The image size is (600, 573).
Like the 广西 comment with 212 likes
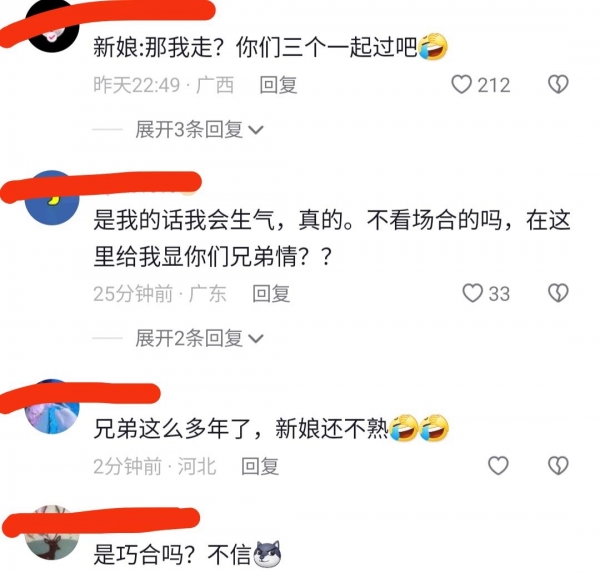point(461,84)
